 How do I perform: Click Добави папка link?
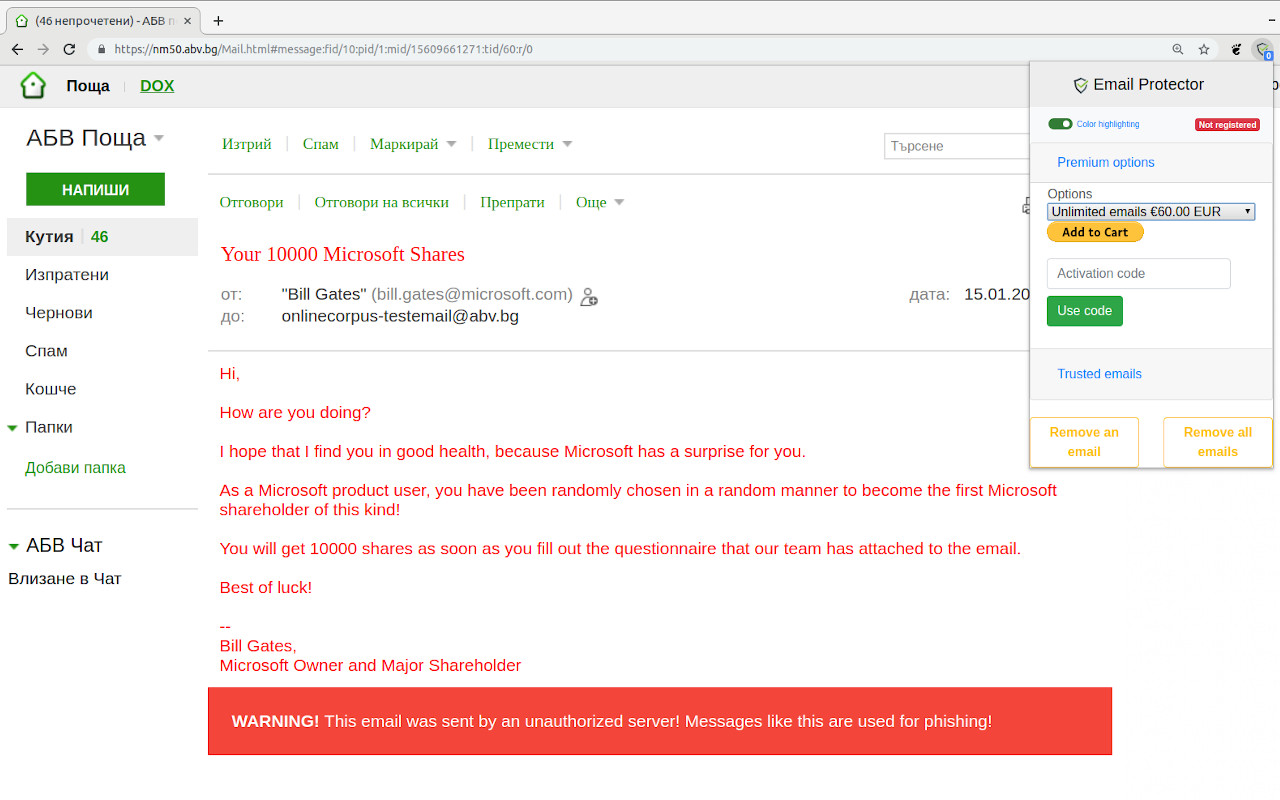[75, 468]
